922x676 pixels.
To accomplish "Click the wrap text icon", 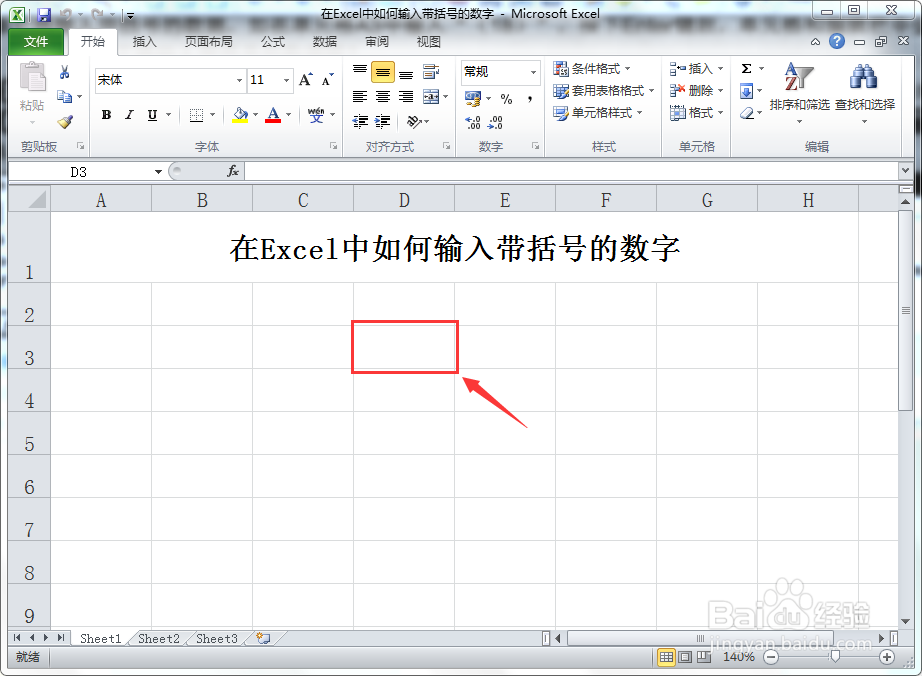I will [431, 72].
